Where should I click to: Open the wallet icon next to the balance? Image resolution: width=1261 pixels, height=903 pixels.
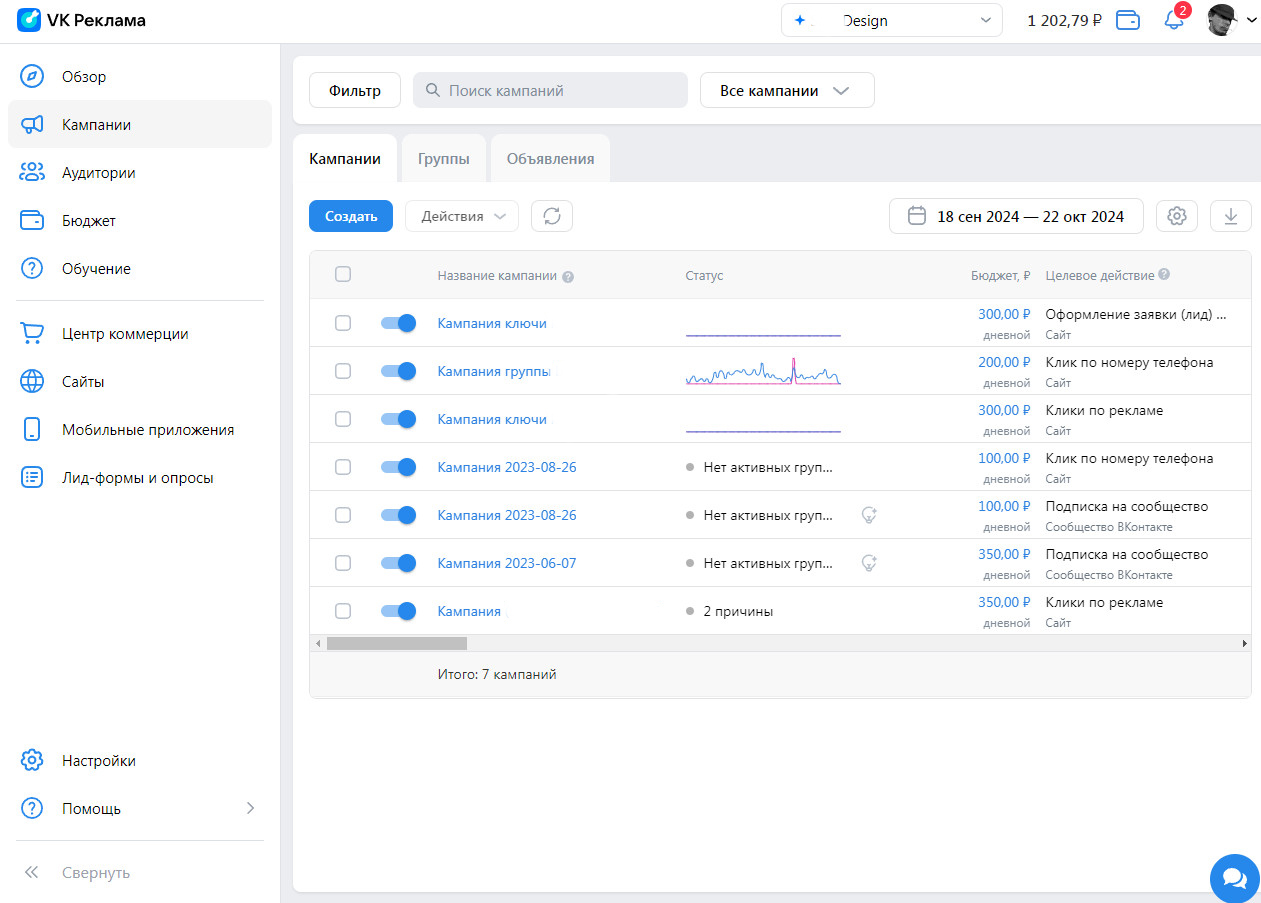pyautogui.click(x=1128, y=20)
